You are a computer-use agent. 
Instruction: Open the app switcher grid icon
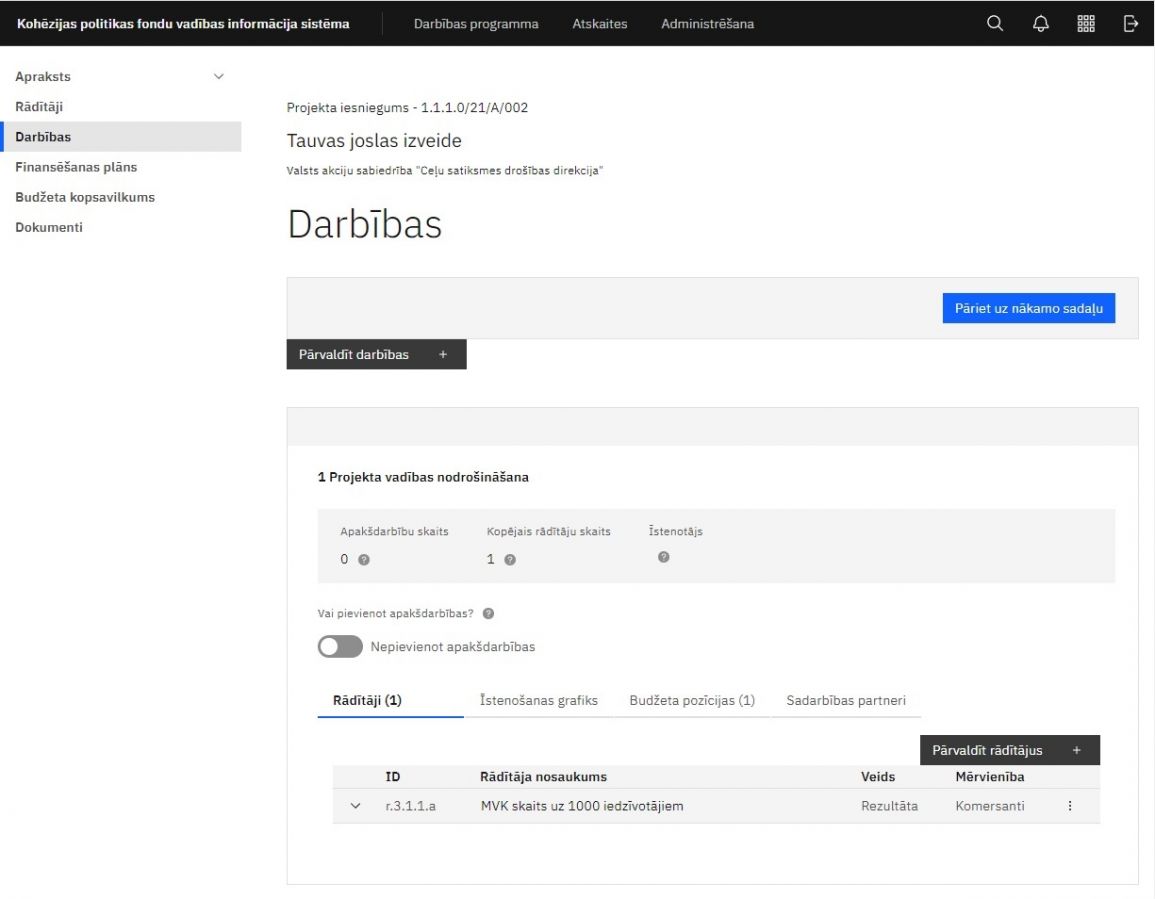(x=1086, y=24)
